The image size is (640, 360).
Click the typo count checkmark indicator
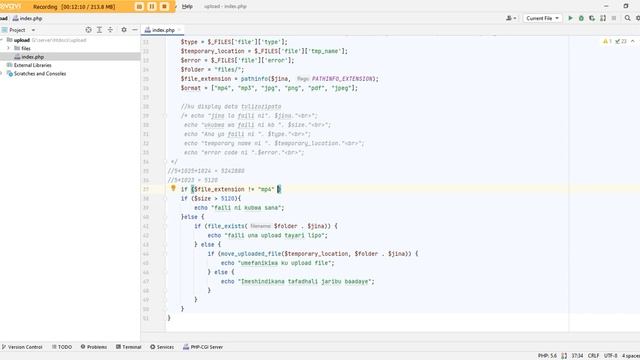(x=620, y=41)
